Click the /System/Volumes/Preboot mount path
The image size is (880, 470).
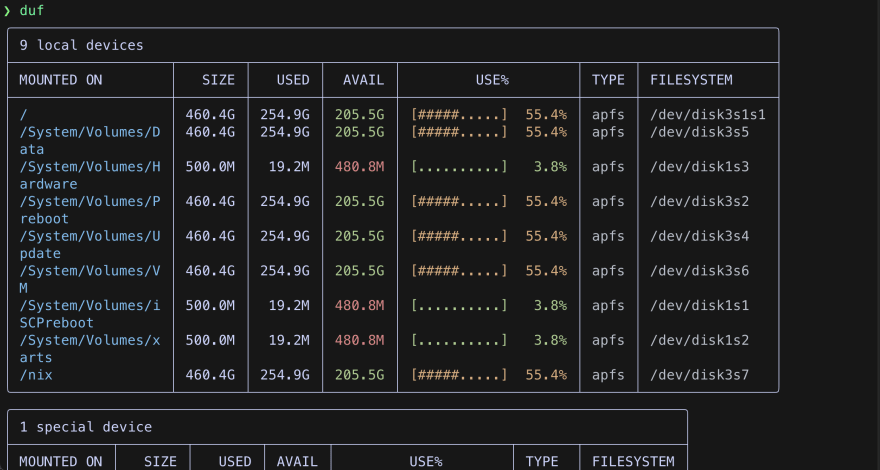[90, 210]
